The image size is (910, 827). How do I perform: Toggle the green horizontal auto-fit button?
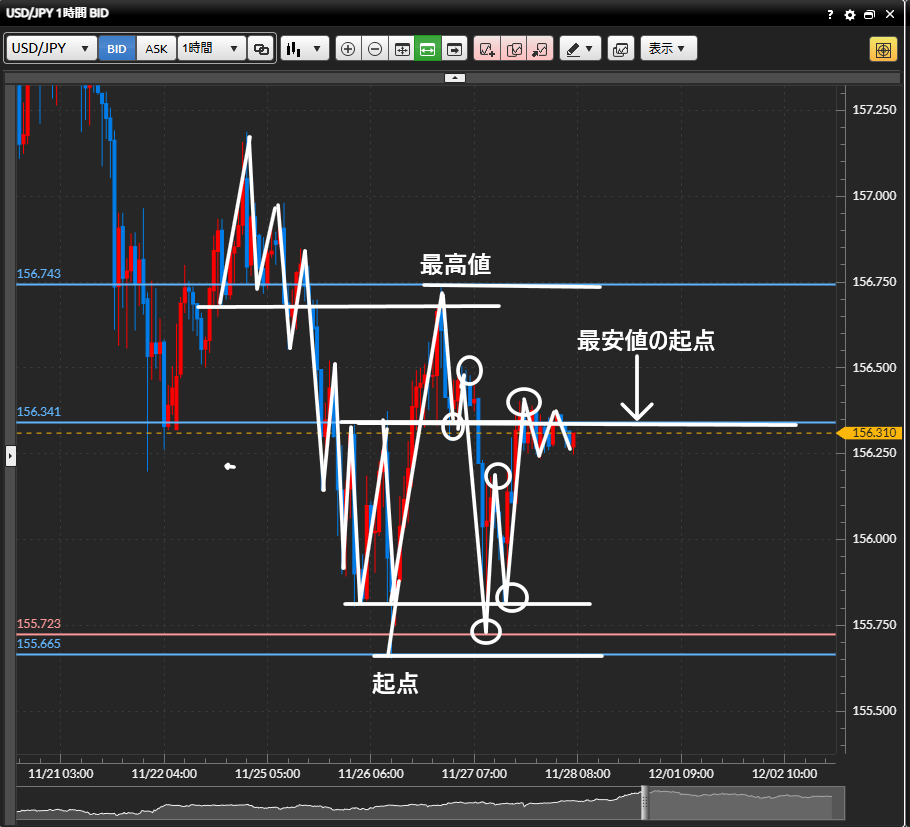pyautogui.click(x=428, y=49)
